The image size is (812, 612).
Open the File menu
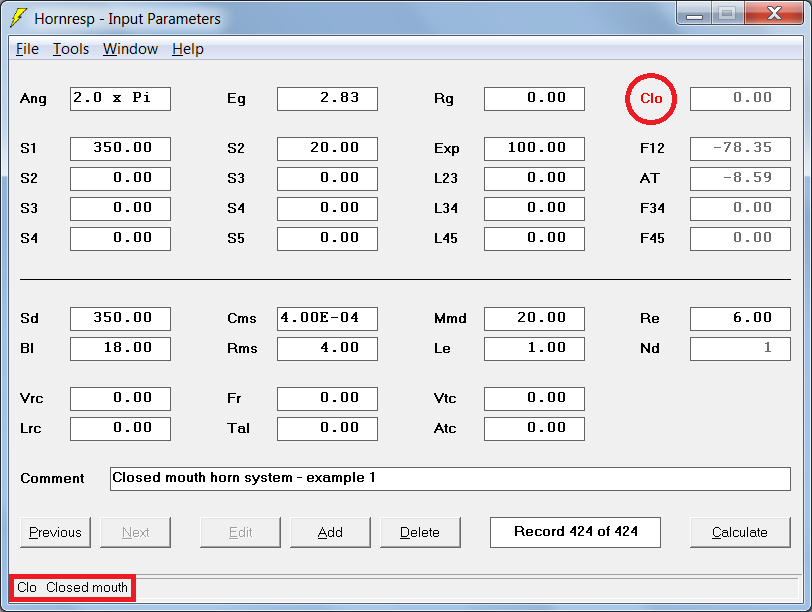[27, 49]
